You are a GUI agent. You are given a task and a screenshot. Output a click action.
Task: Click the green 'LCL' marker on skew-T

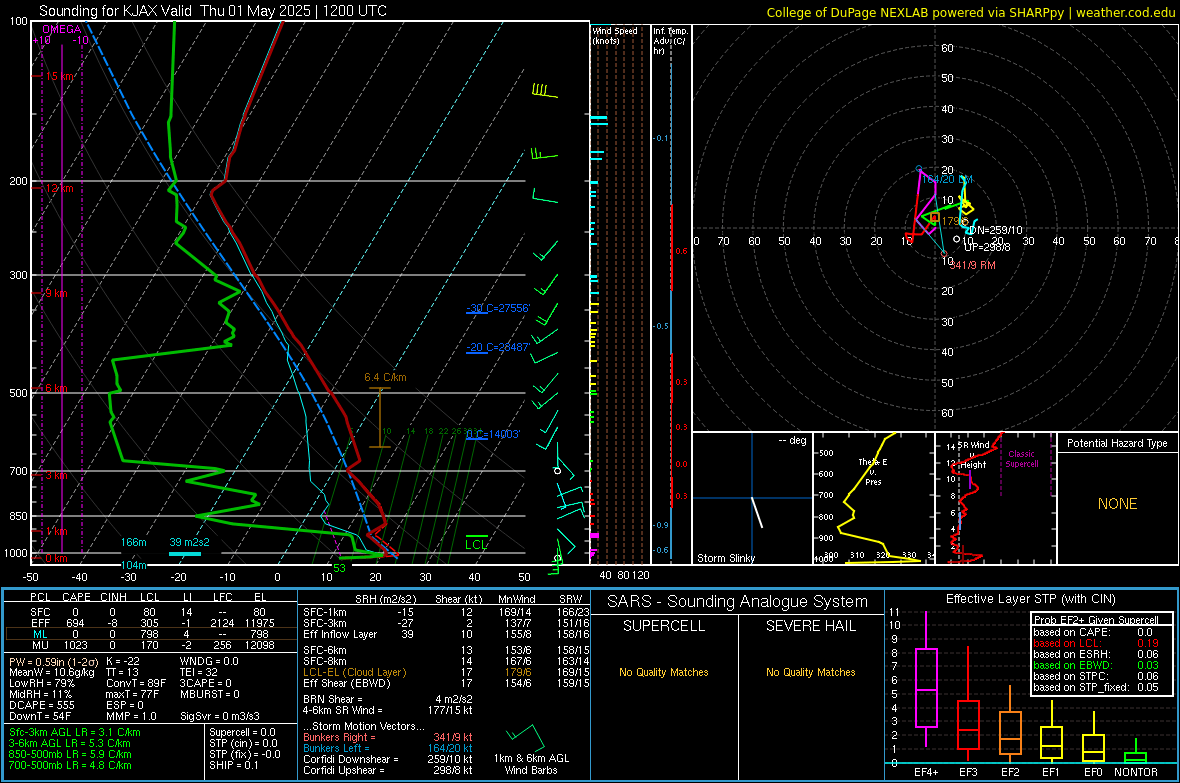pyautogui.click(x=476, y=544)
